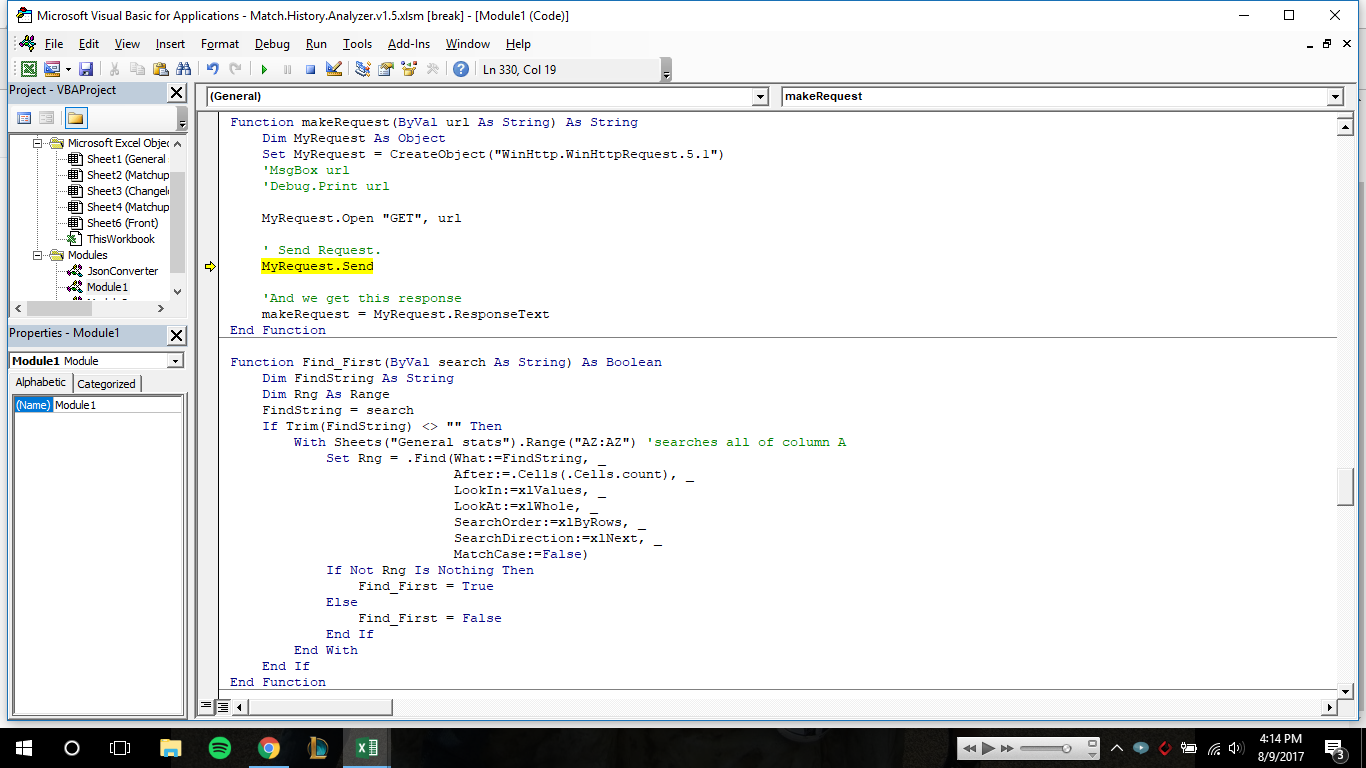Open the Debug menu
This screenshot has height=768, width=1366.
[272, 44]
